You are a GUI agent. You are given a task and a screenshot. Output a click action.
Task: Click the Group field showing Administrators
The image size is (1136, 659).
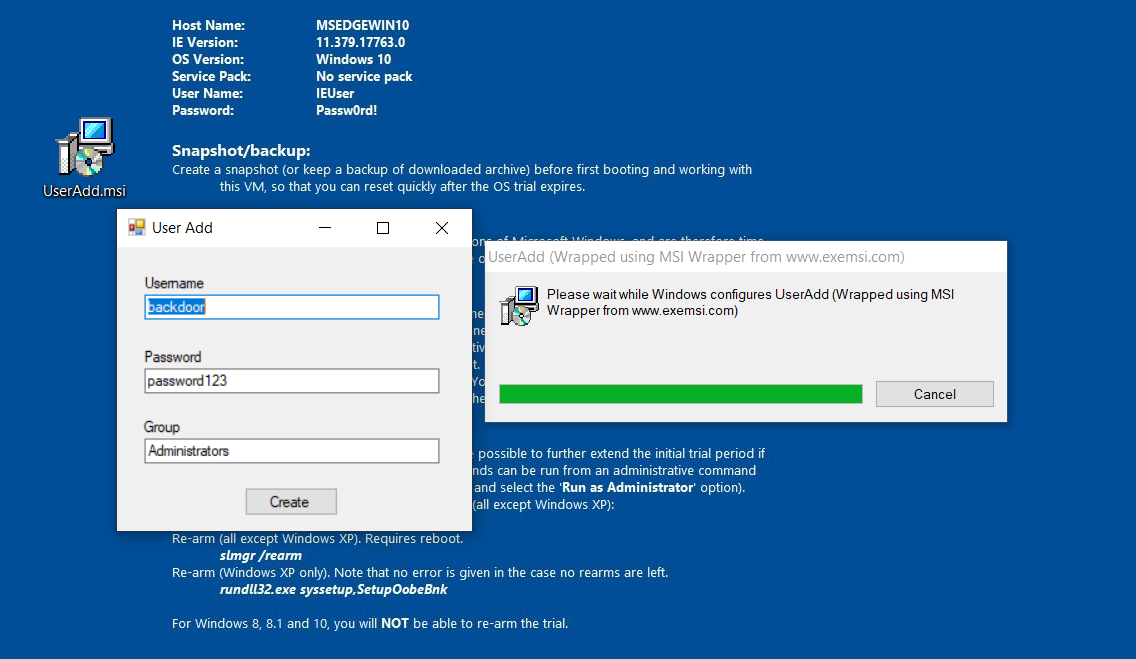tap(291, 450)
